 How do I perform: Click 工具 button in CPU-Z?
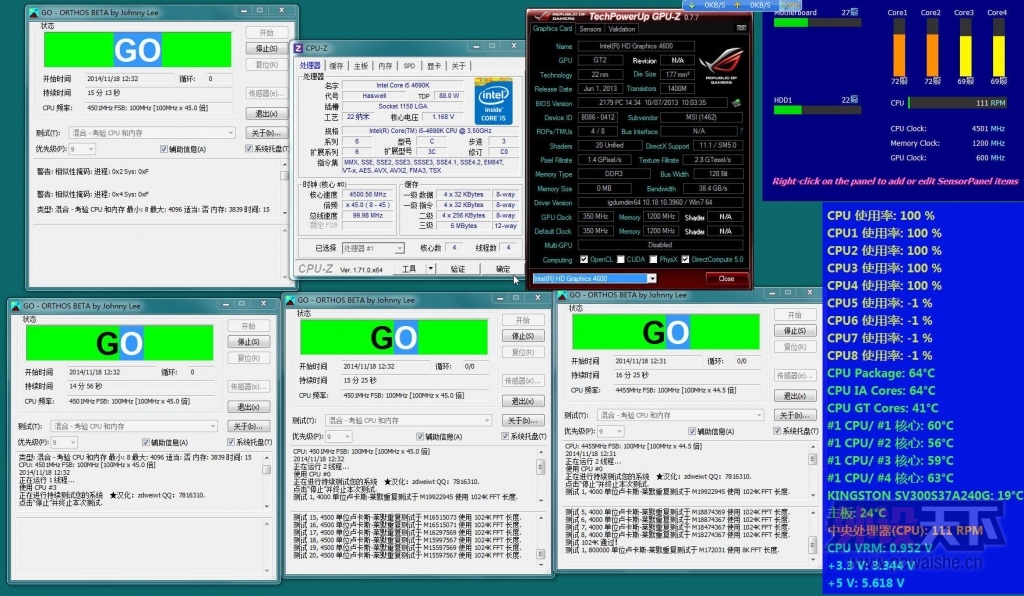click(409, 269)
